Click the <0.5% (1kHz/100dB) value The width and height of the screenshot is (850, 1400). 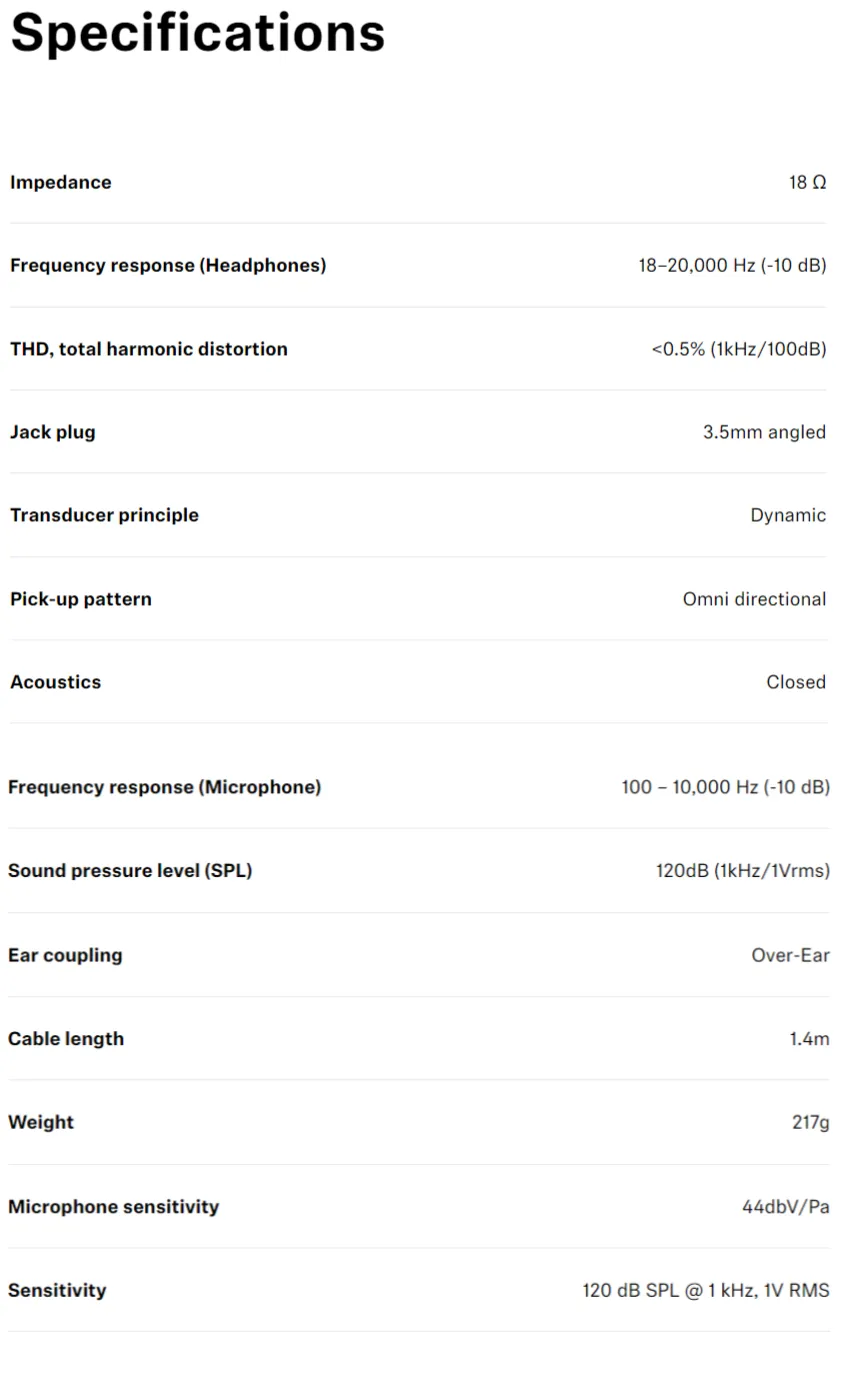pyautogui.click(x=739, y=349)
